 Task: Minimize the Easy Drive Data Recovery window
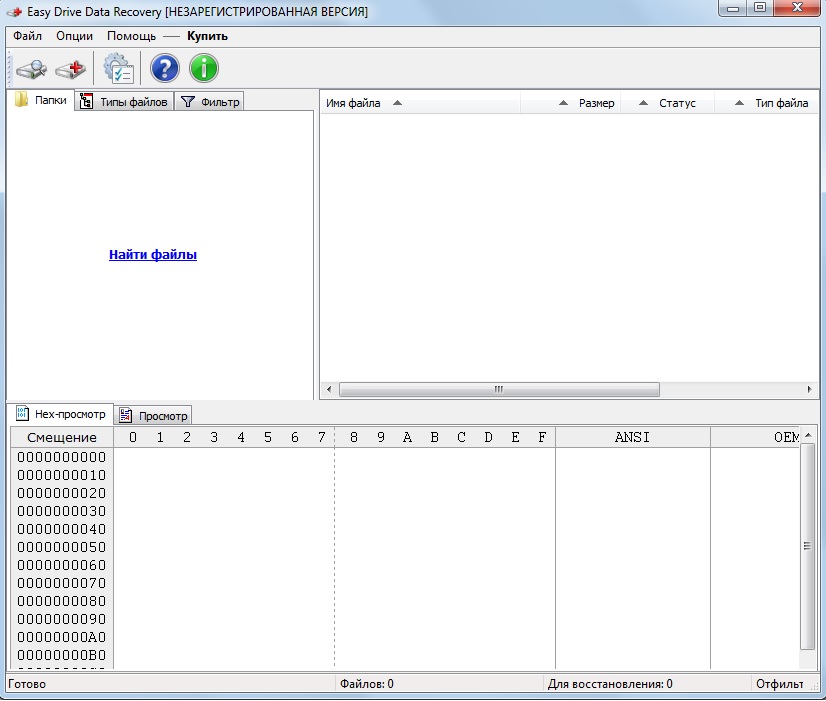(733, 8)
